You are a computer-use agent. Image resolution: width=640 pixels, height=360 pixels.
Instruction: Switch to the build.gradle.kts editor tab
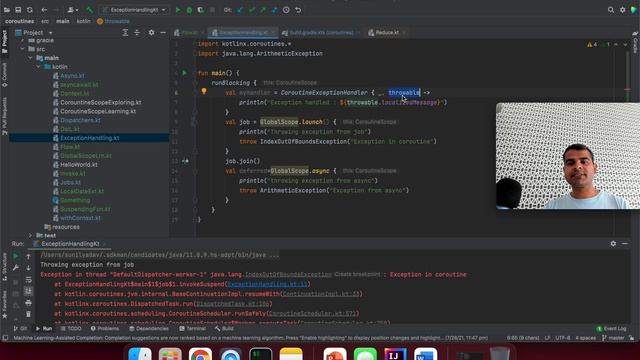click(320, 33)
